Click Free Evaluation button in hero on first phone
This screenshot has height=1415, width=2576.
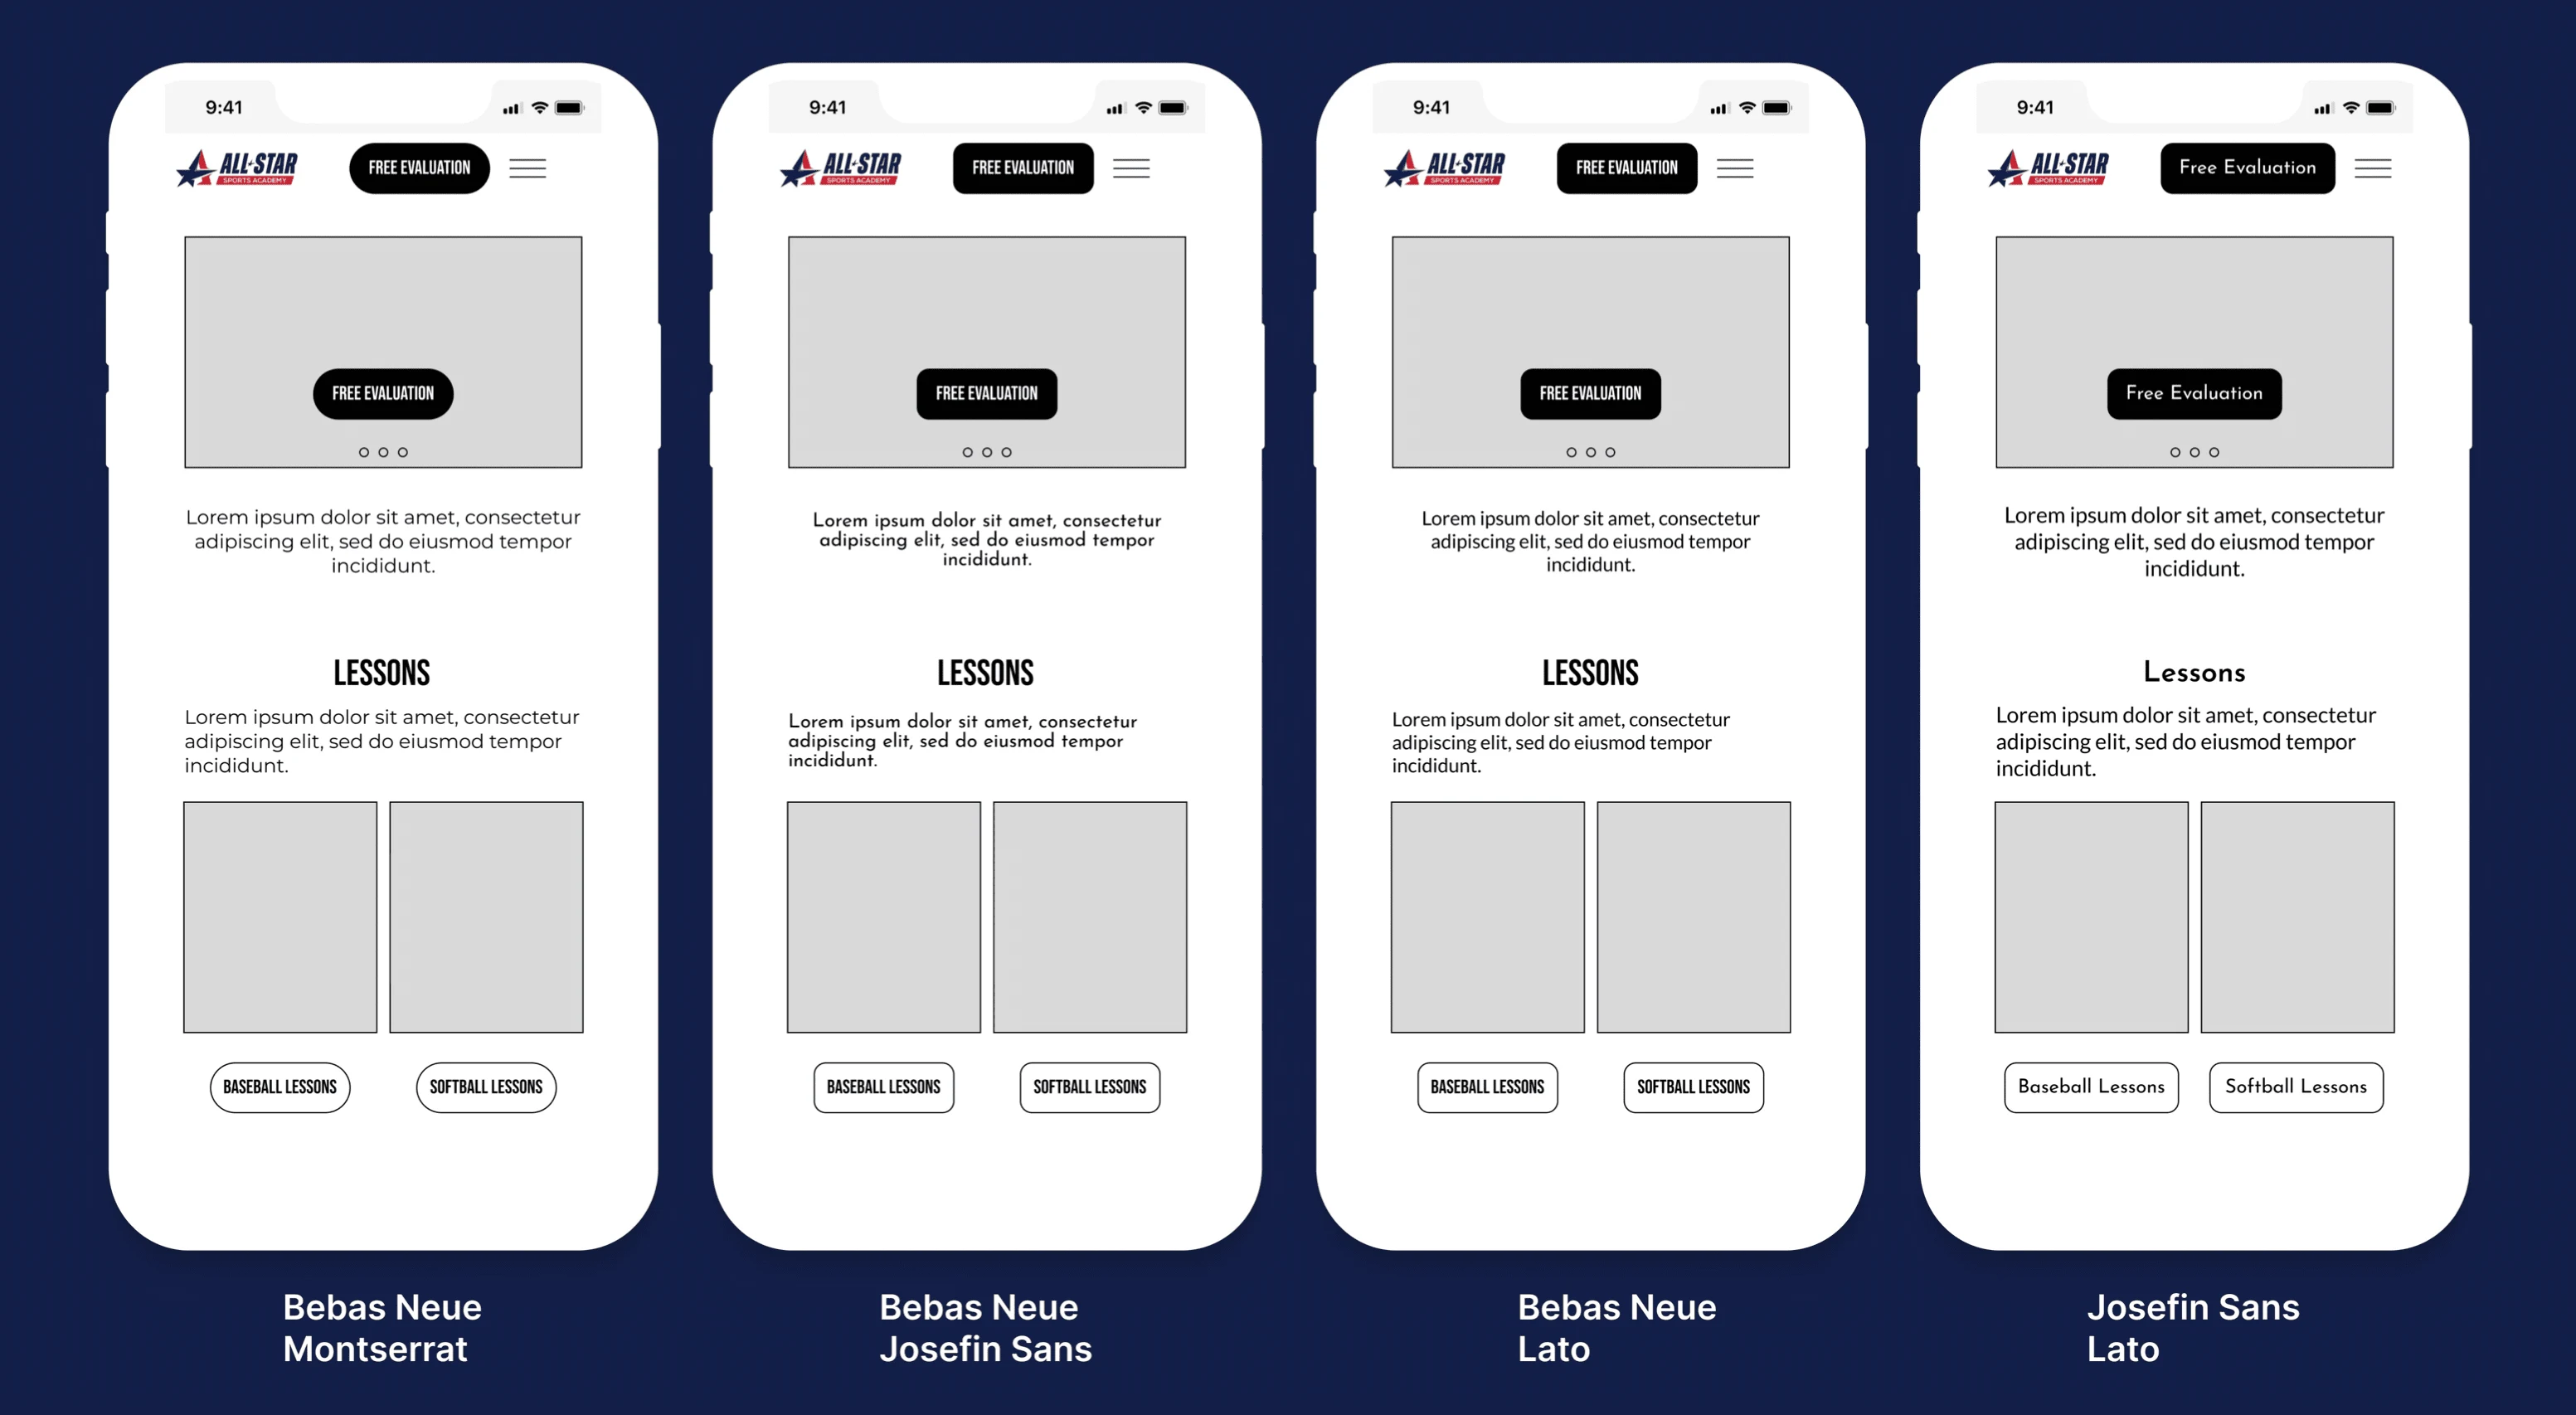(383, 392)
